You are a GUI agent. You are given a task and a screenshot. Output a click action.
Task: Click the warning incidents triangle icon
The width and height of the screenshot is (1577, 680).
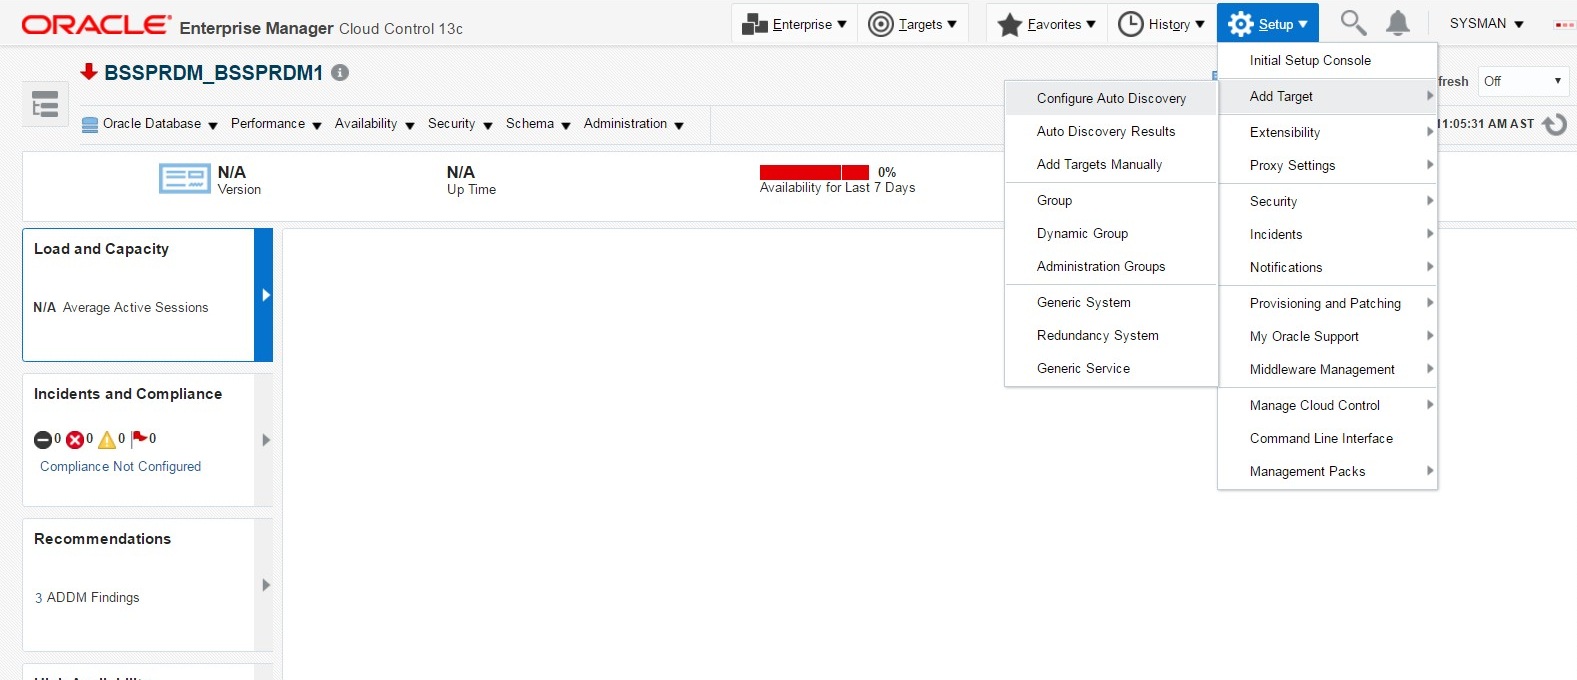[107, 439]
